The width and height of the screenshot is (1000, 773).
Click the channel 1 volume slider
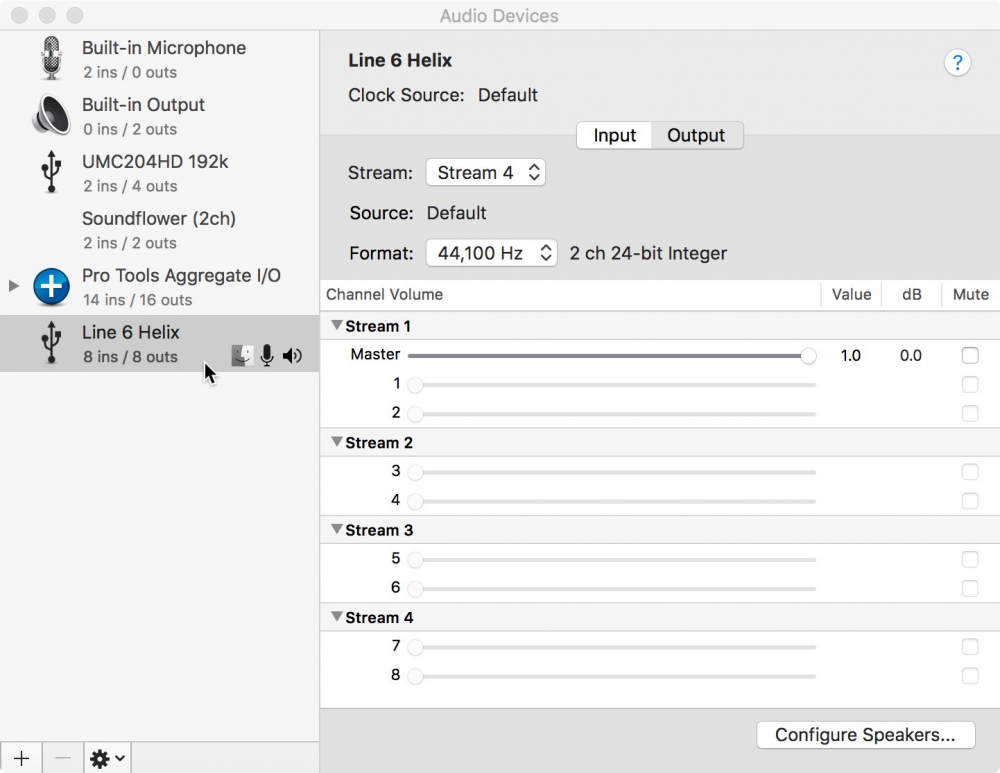pos(612,385)
